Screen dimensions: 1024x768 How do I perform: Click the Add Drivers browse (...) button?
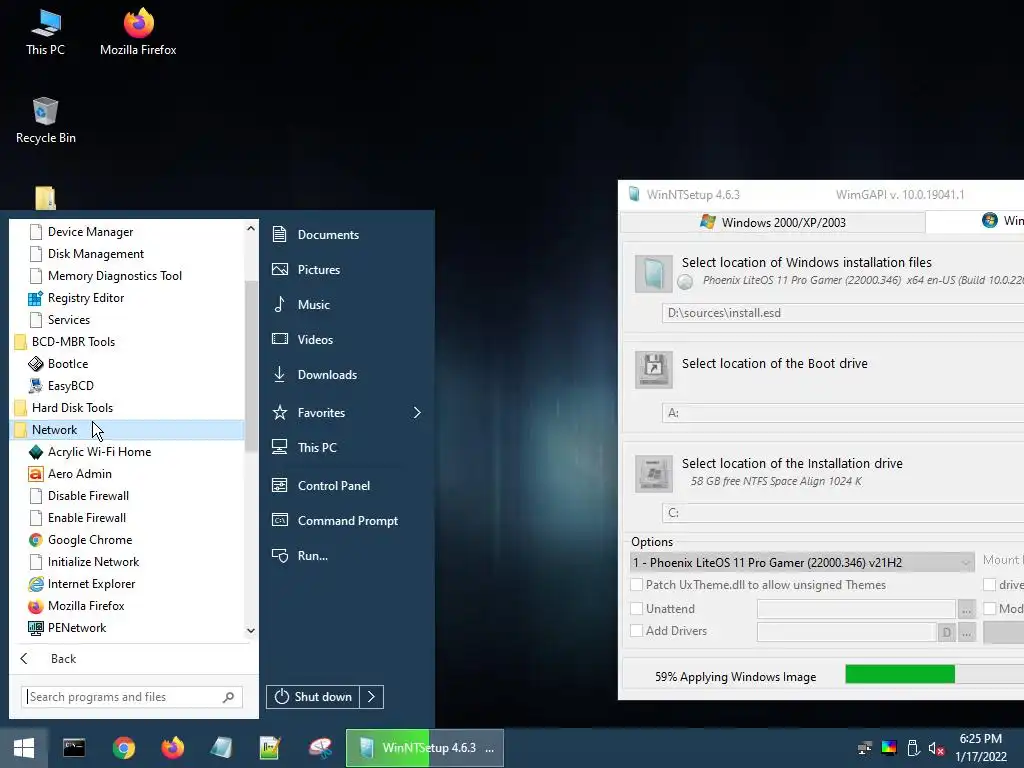tap(966, 632)
